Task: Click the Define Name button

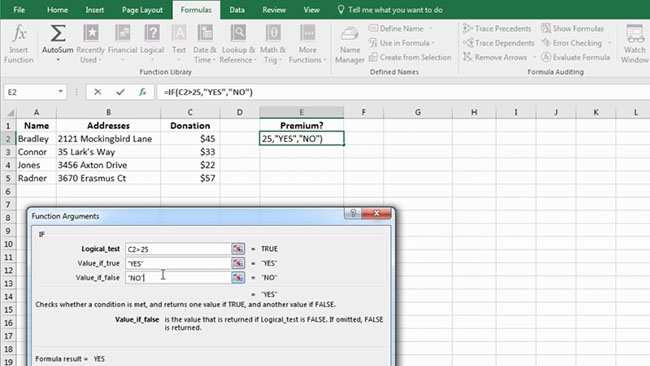Action: 396,29
